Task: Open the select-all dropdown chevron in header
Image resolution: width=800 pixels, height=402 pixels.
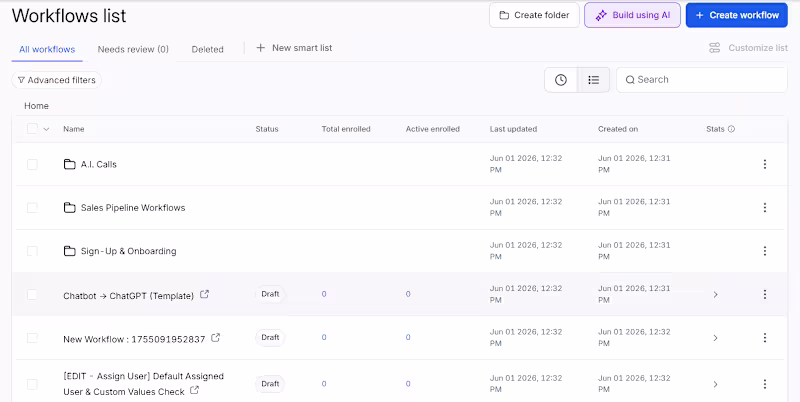Action: 46,129
